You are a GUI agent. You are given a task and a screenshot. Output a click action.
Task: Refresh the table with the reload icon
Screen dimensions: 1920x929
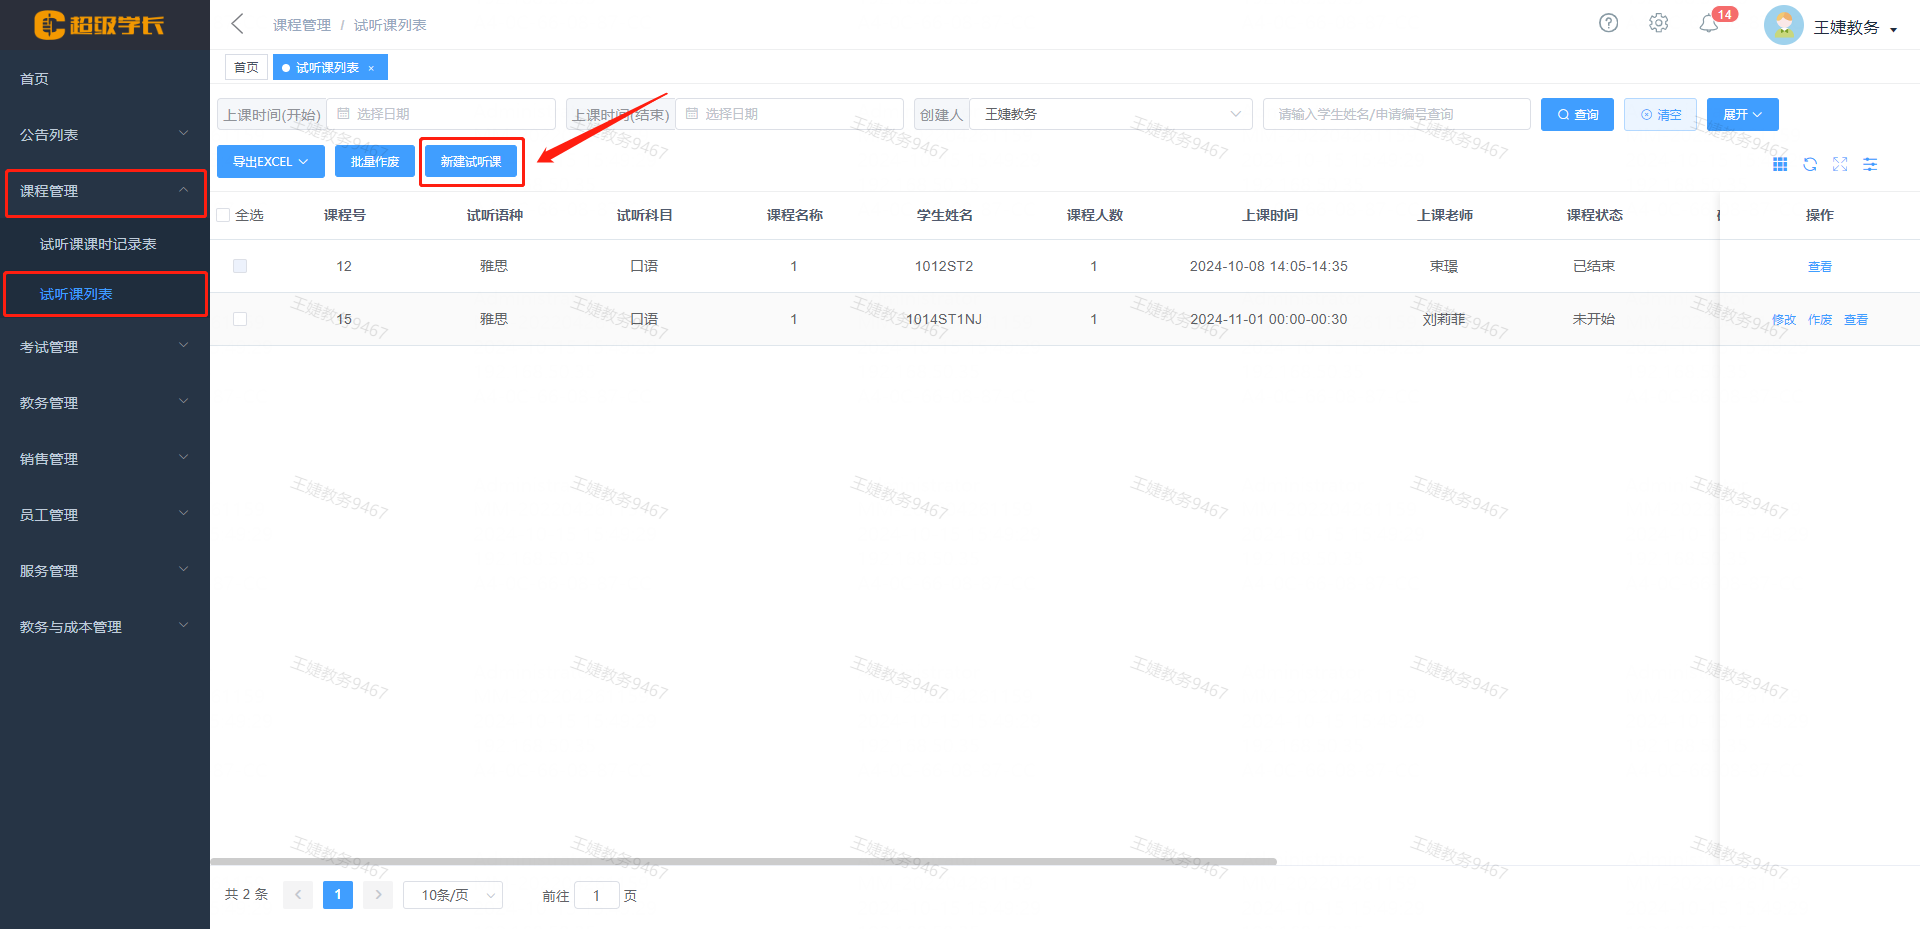(1810, 164)
